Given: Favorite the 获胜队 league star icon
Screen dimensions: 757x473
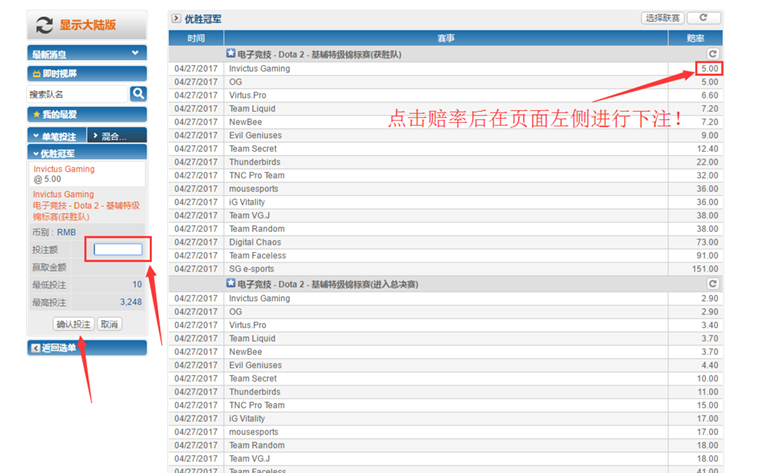Looking at the screenshot, I should tap(231, 54).
